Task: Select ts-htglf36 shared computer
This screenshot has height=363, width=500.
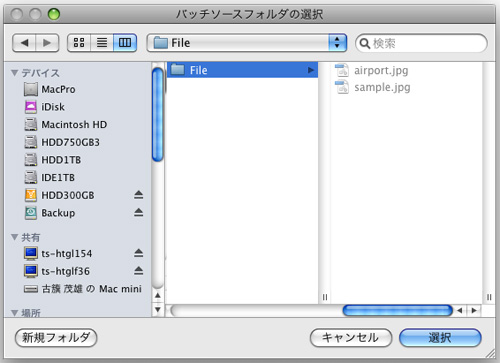Action: pyautogui.click(x=78, y=271)
